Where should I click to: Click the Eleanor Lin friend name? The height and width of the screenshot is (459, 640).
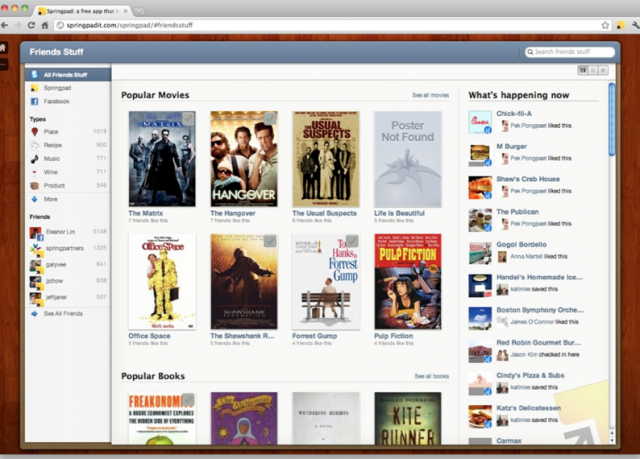pos(60,232)
